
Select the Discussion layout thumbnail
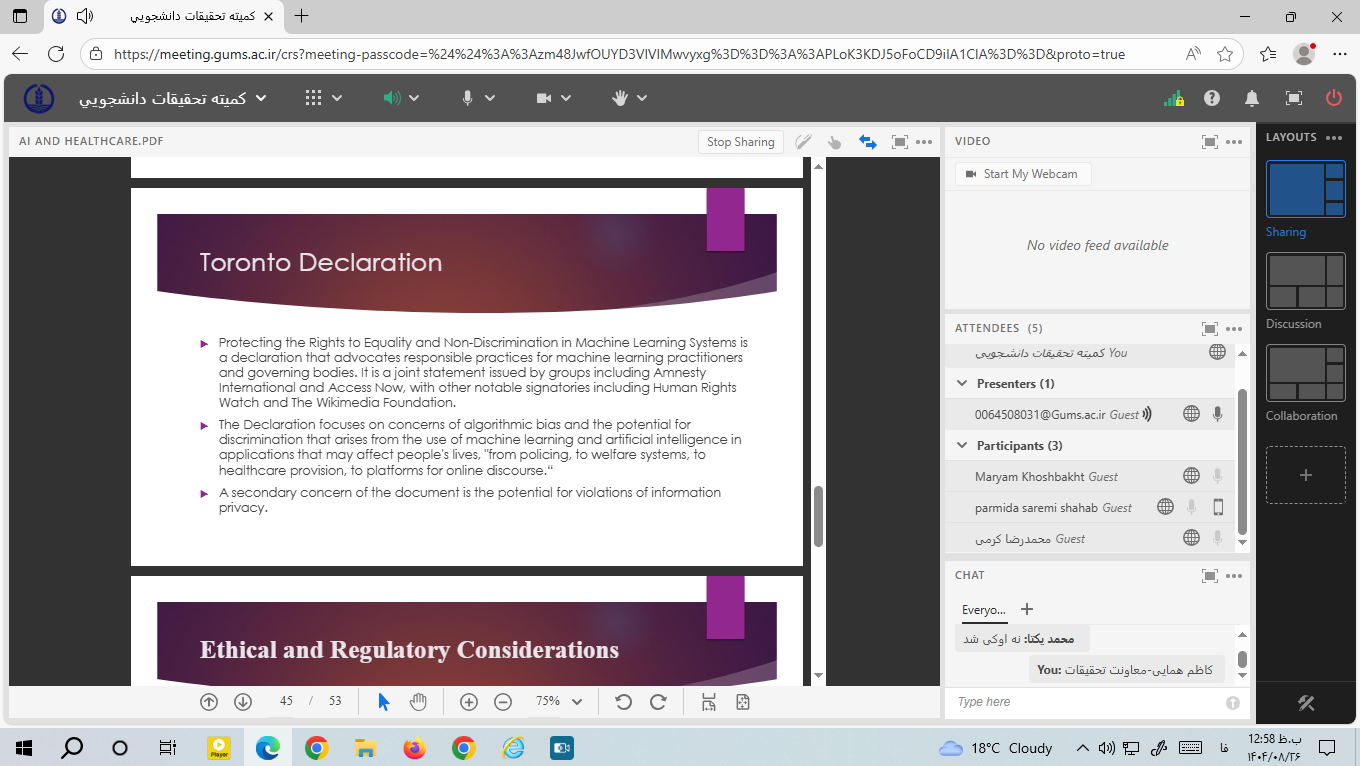(x=1305, y=283)
